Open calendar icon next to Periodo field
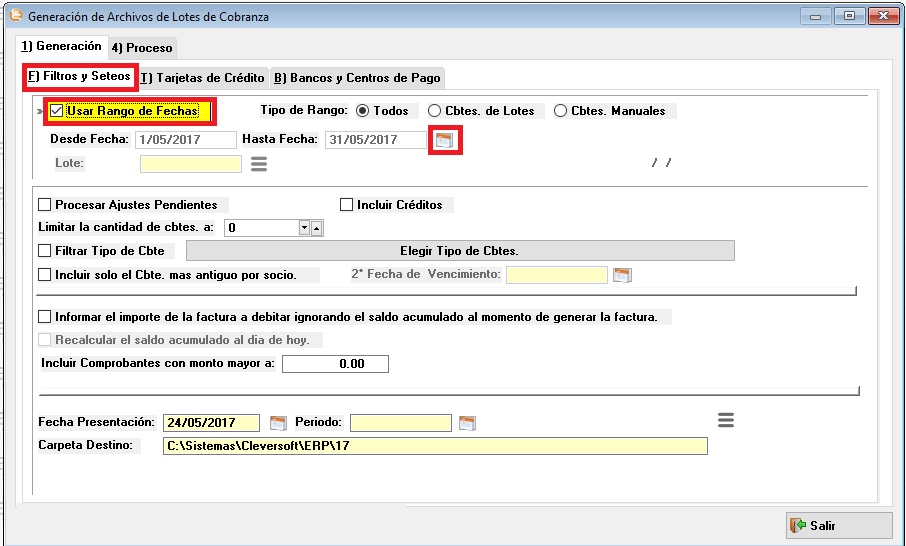 (x=466, y=423)
